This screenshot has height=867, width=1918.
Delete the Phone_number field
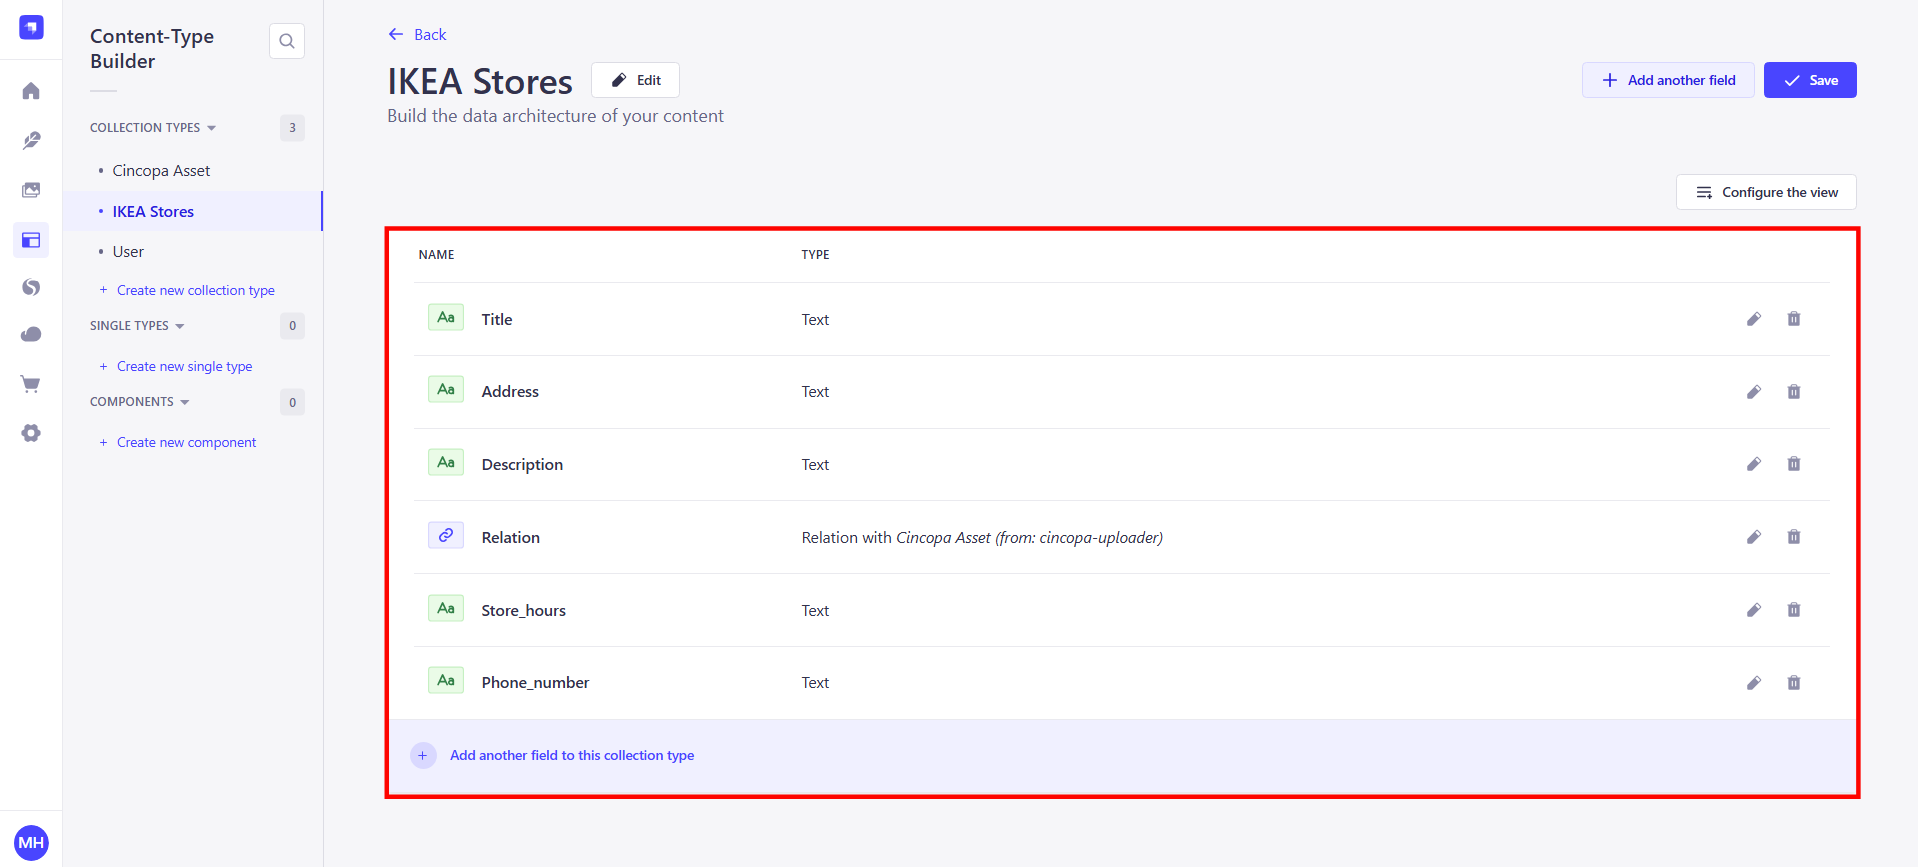1794,683
